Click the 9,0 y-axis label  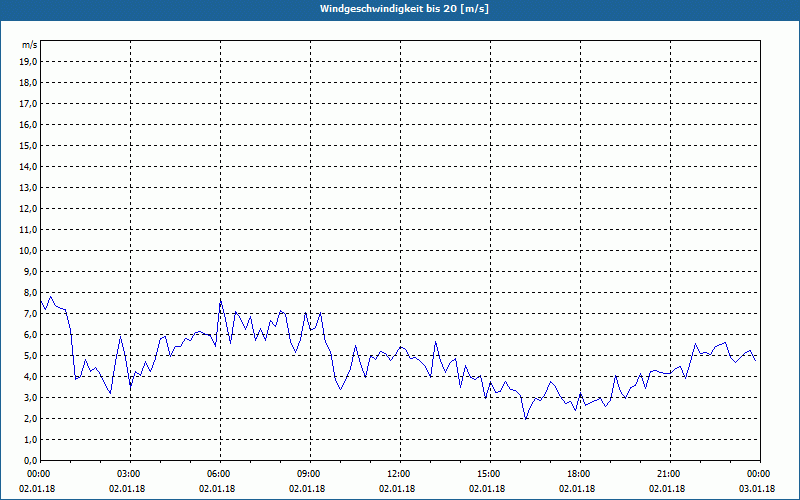pos(30,271)
